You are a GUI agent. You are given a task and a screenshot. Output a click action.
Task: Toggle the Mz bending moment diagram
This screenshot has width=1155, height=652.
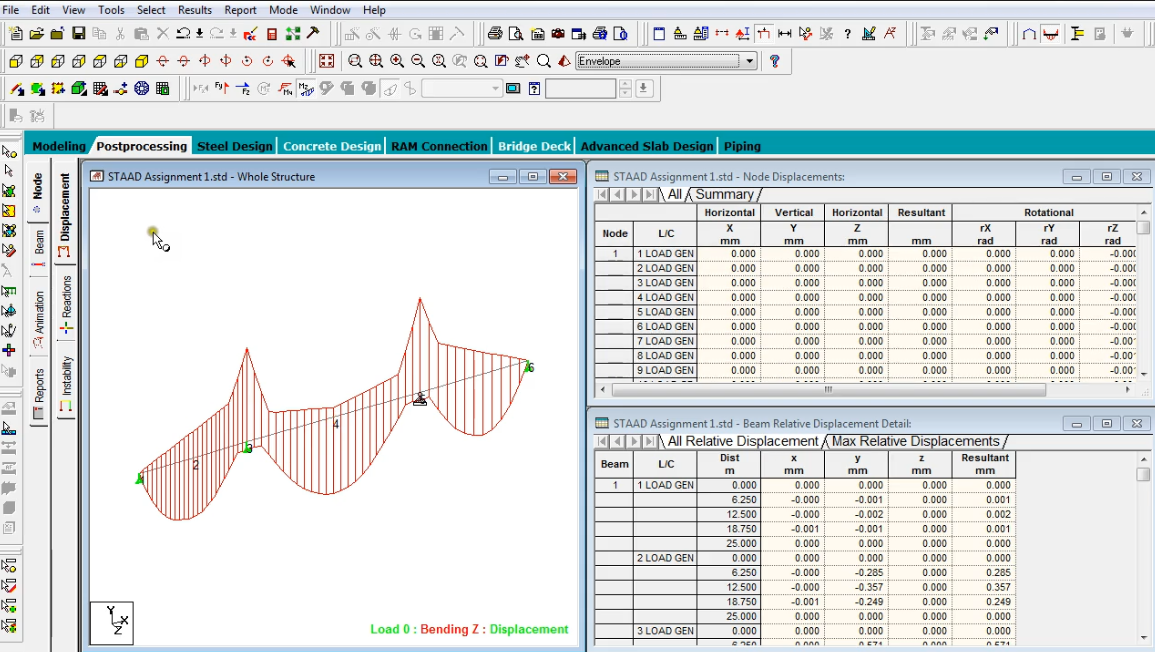point(305,88)
